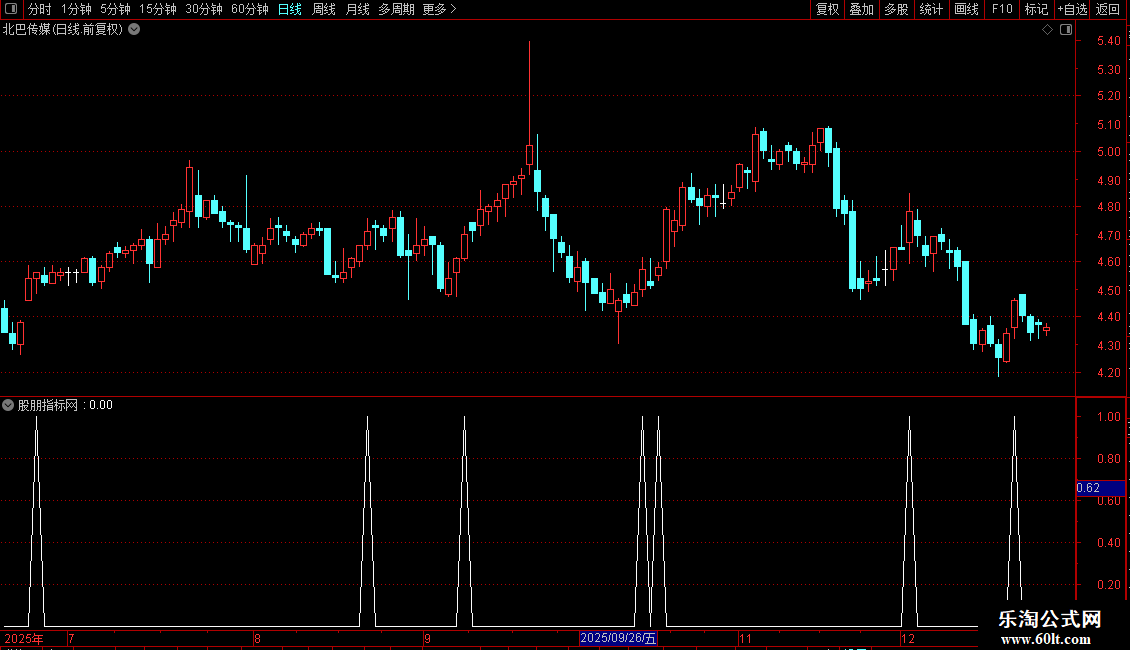This screenshot has width=1130, height=650.
Task: Click the 0.62 indicator value marker
Action: 1100,488
